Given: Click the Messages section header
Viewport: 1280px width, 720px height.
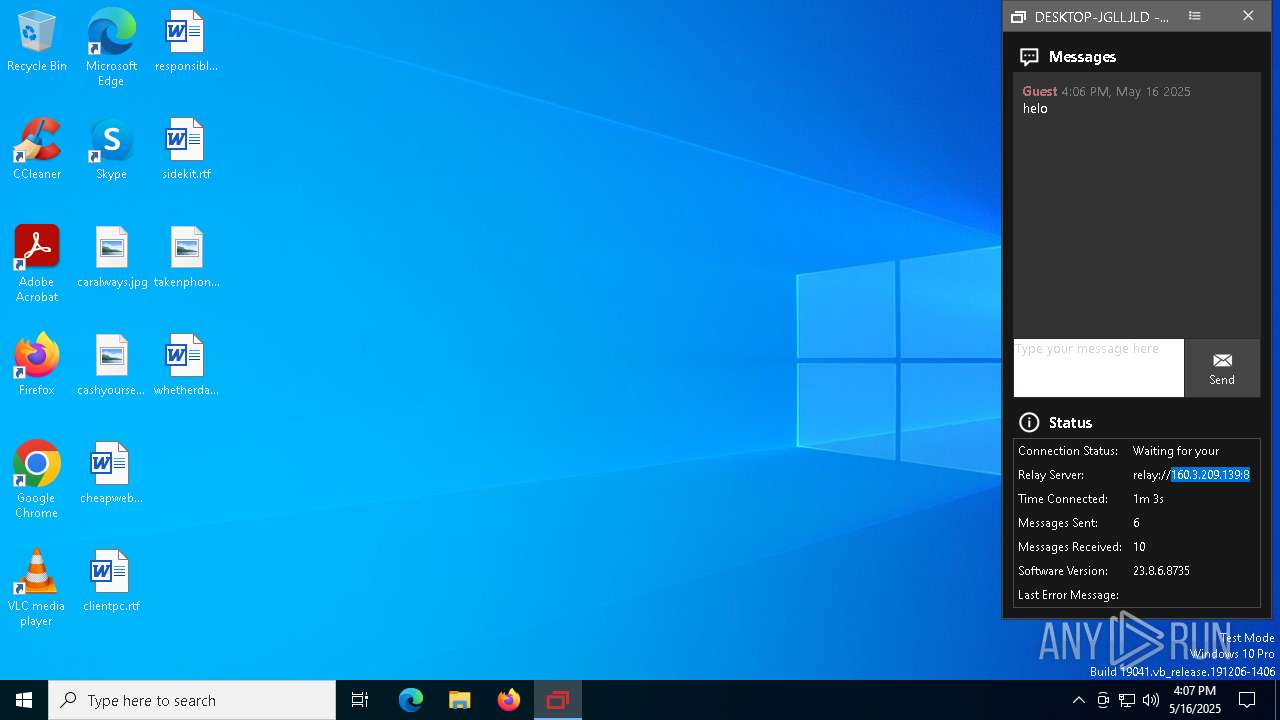Looking at the screenshot, I should pyautogui.click(x=1067, y=57).
